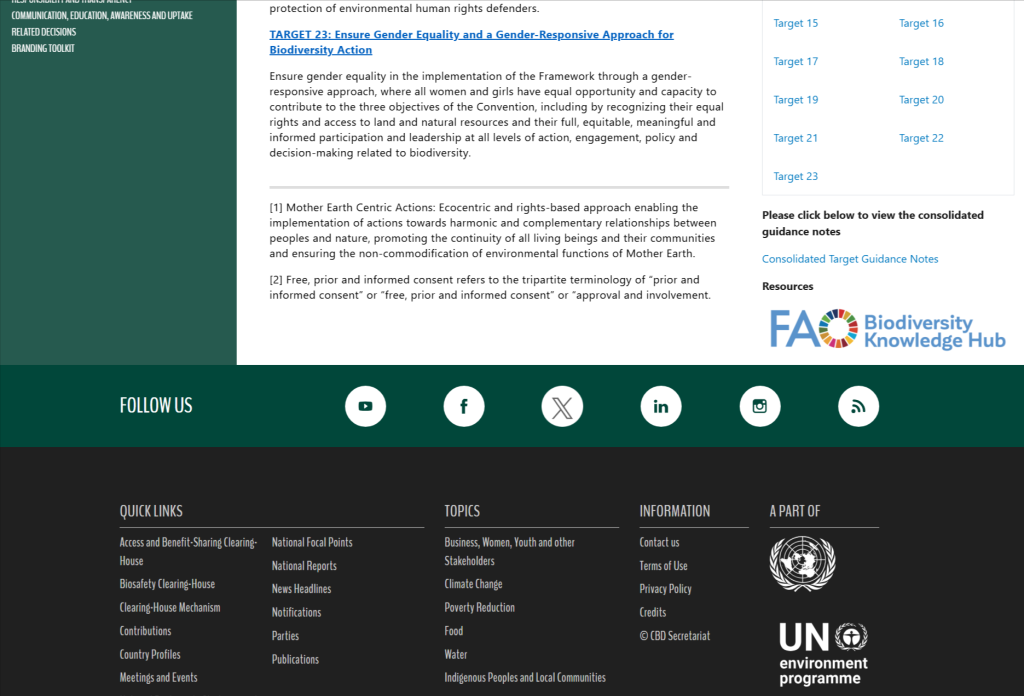Viewport: 1024px width, 696px height.
Task: Visit Contributions in Quick Links
Action: 145,631
